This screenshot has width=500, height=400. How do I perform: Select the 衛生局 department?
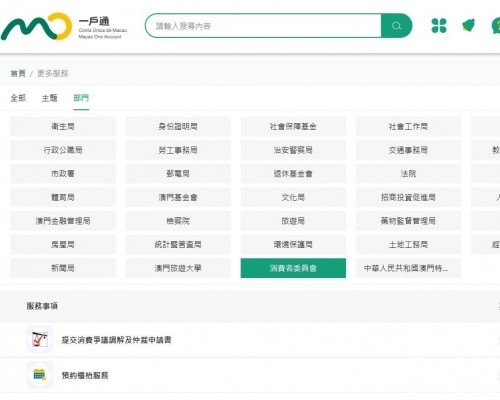point(63,126)
